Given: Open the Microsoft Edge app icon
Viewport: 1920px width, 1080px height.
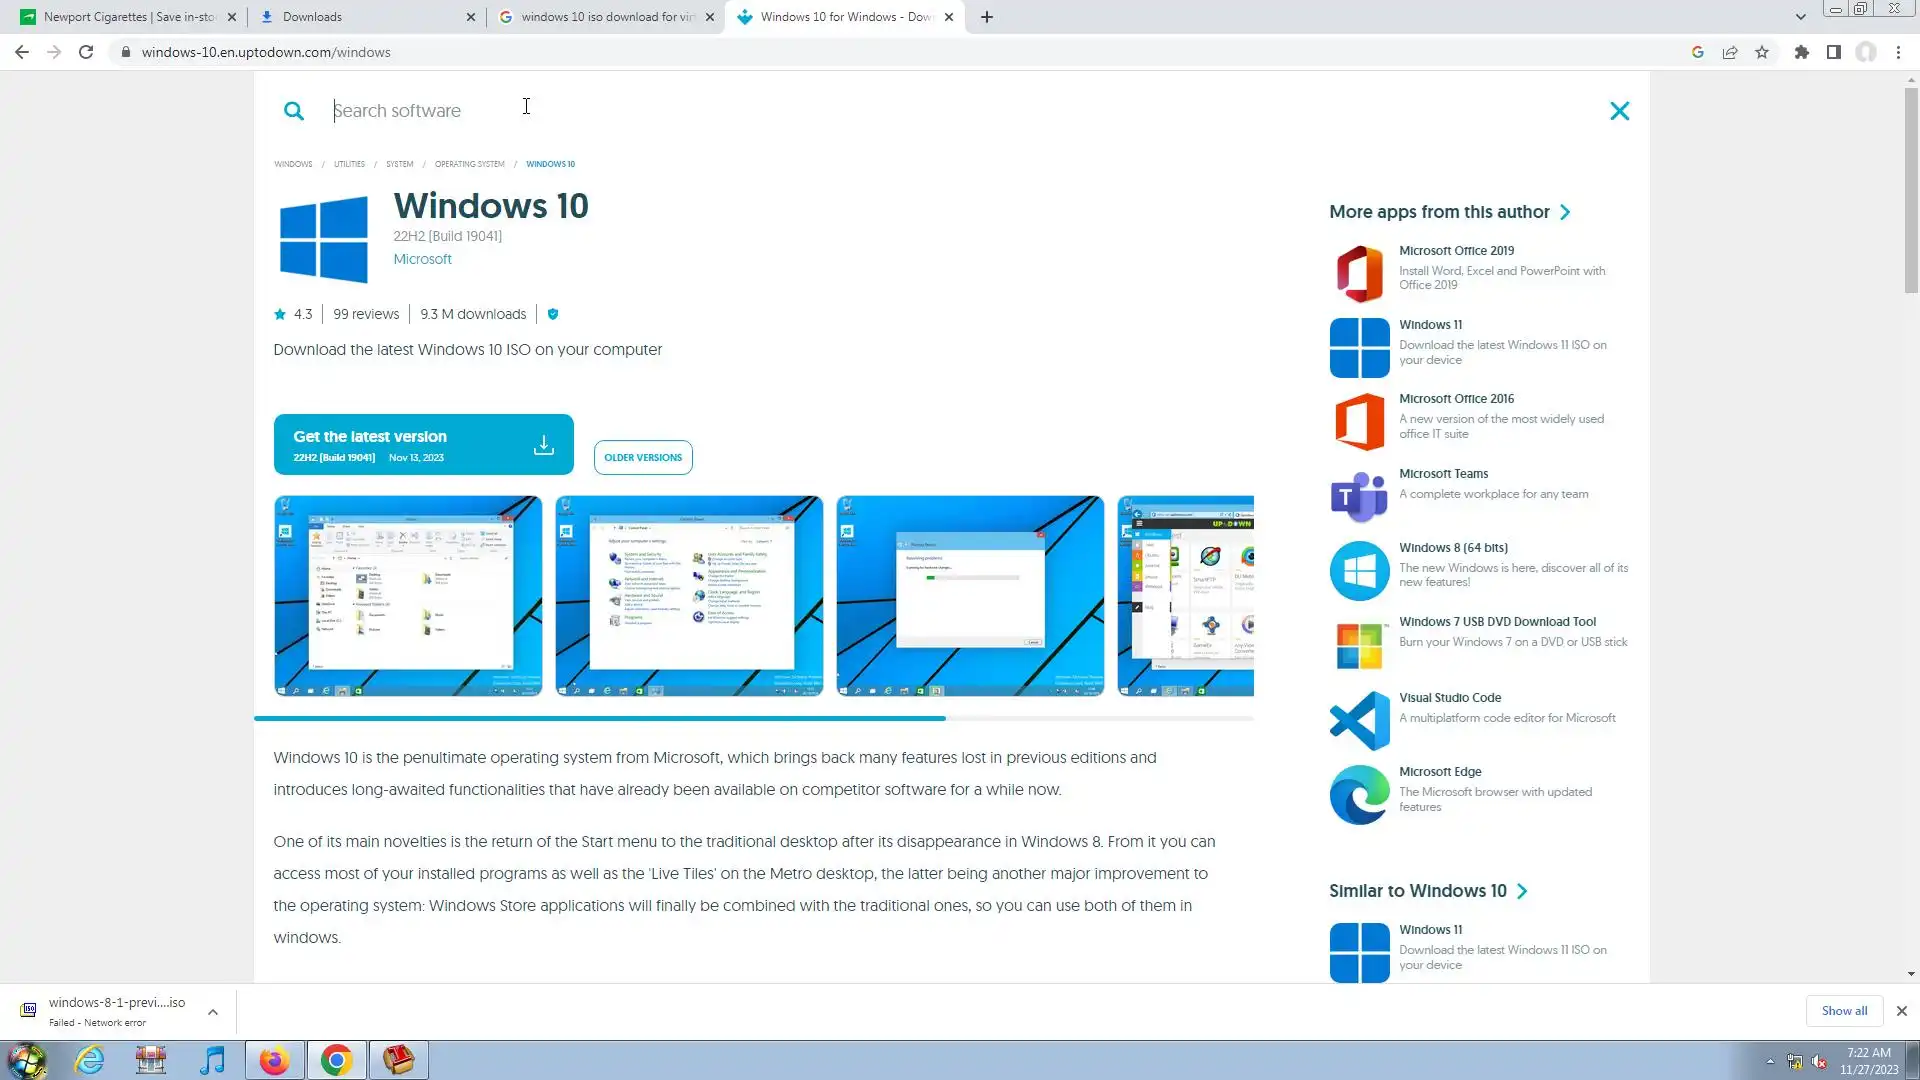Looking at the screenshot, I should click(x=1359, y=795).
